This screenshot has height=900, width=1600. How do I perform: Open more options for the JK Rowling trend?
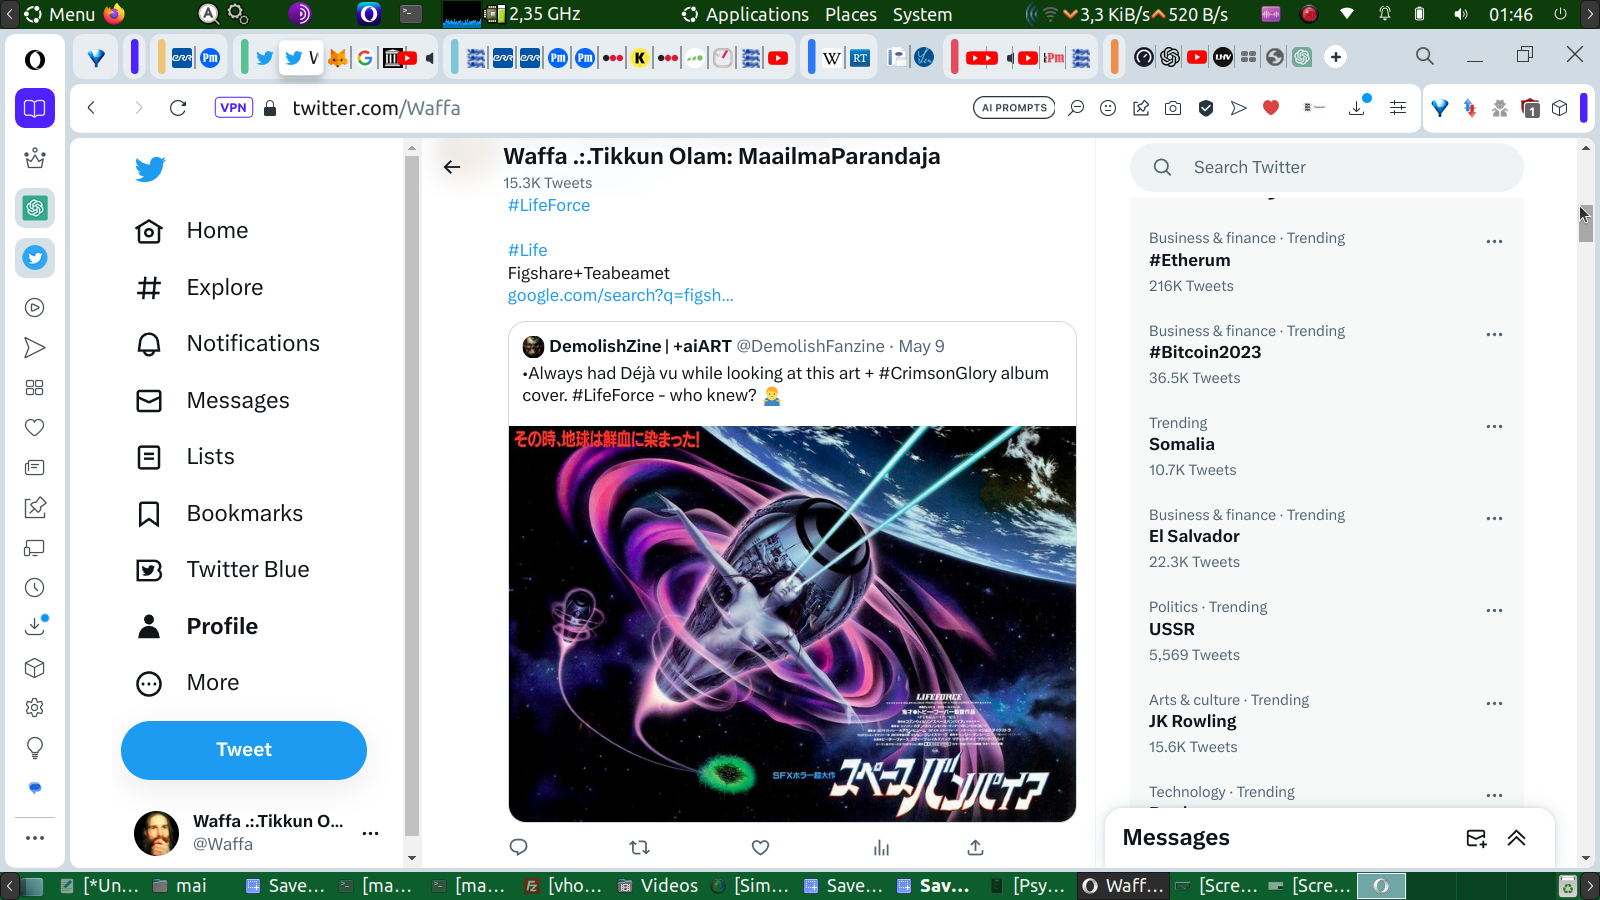click(1494, 703)
